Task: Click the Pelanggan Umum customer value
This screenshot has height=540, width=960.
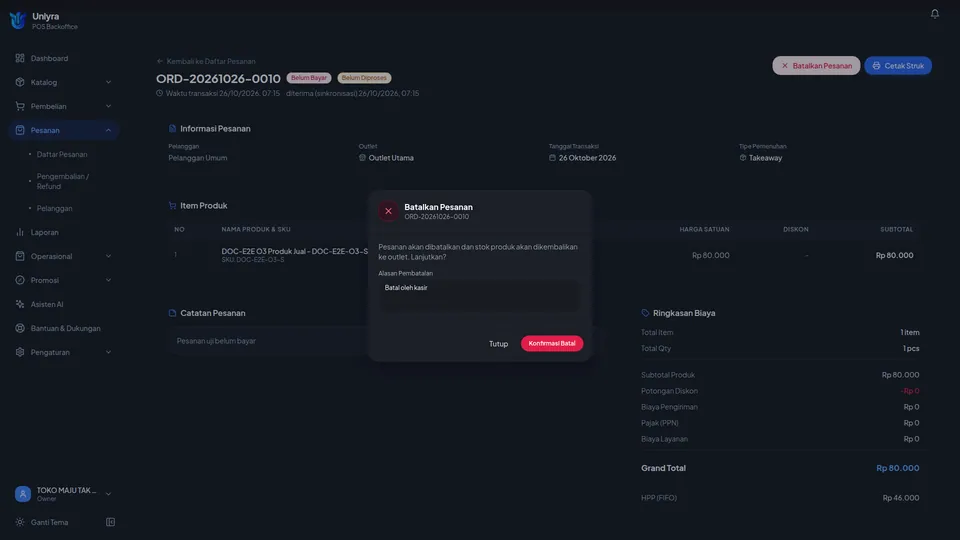Action: click(198, 158)
